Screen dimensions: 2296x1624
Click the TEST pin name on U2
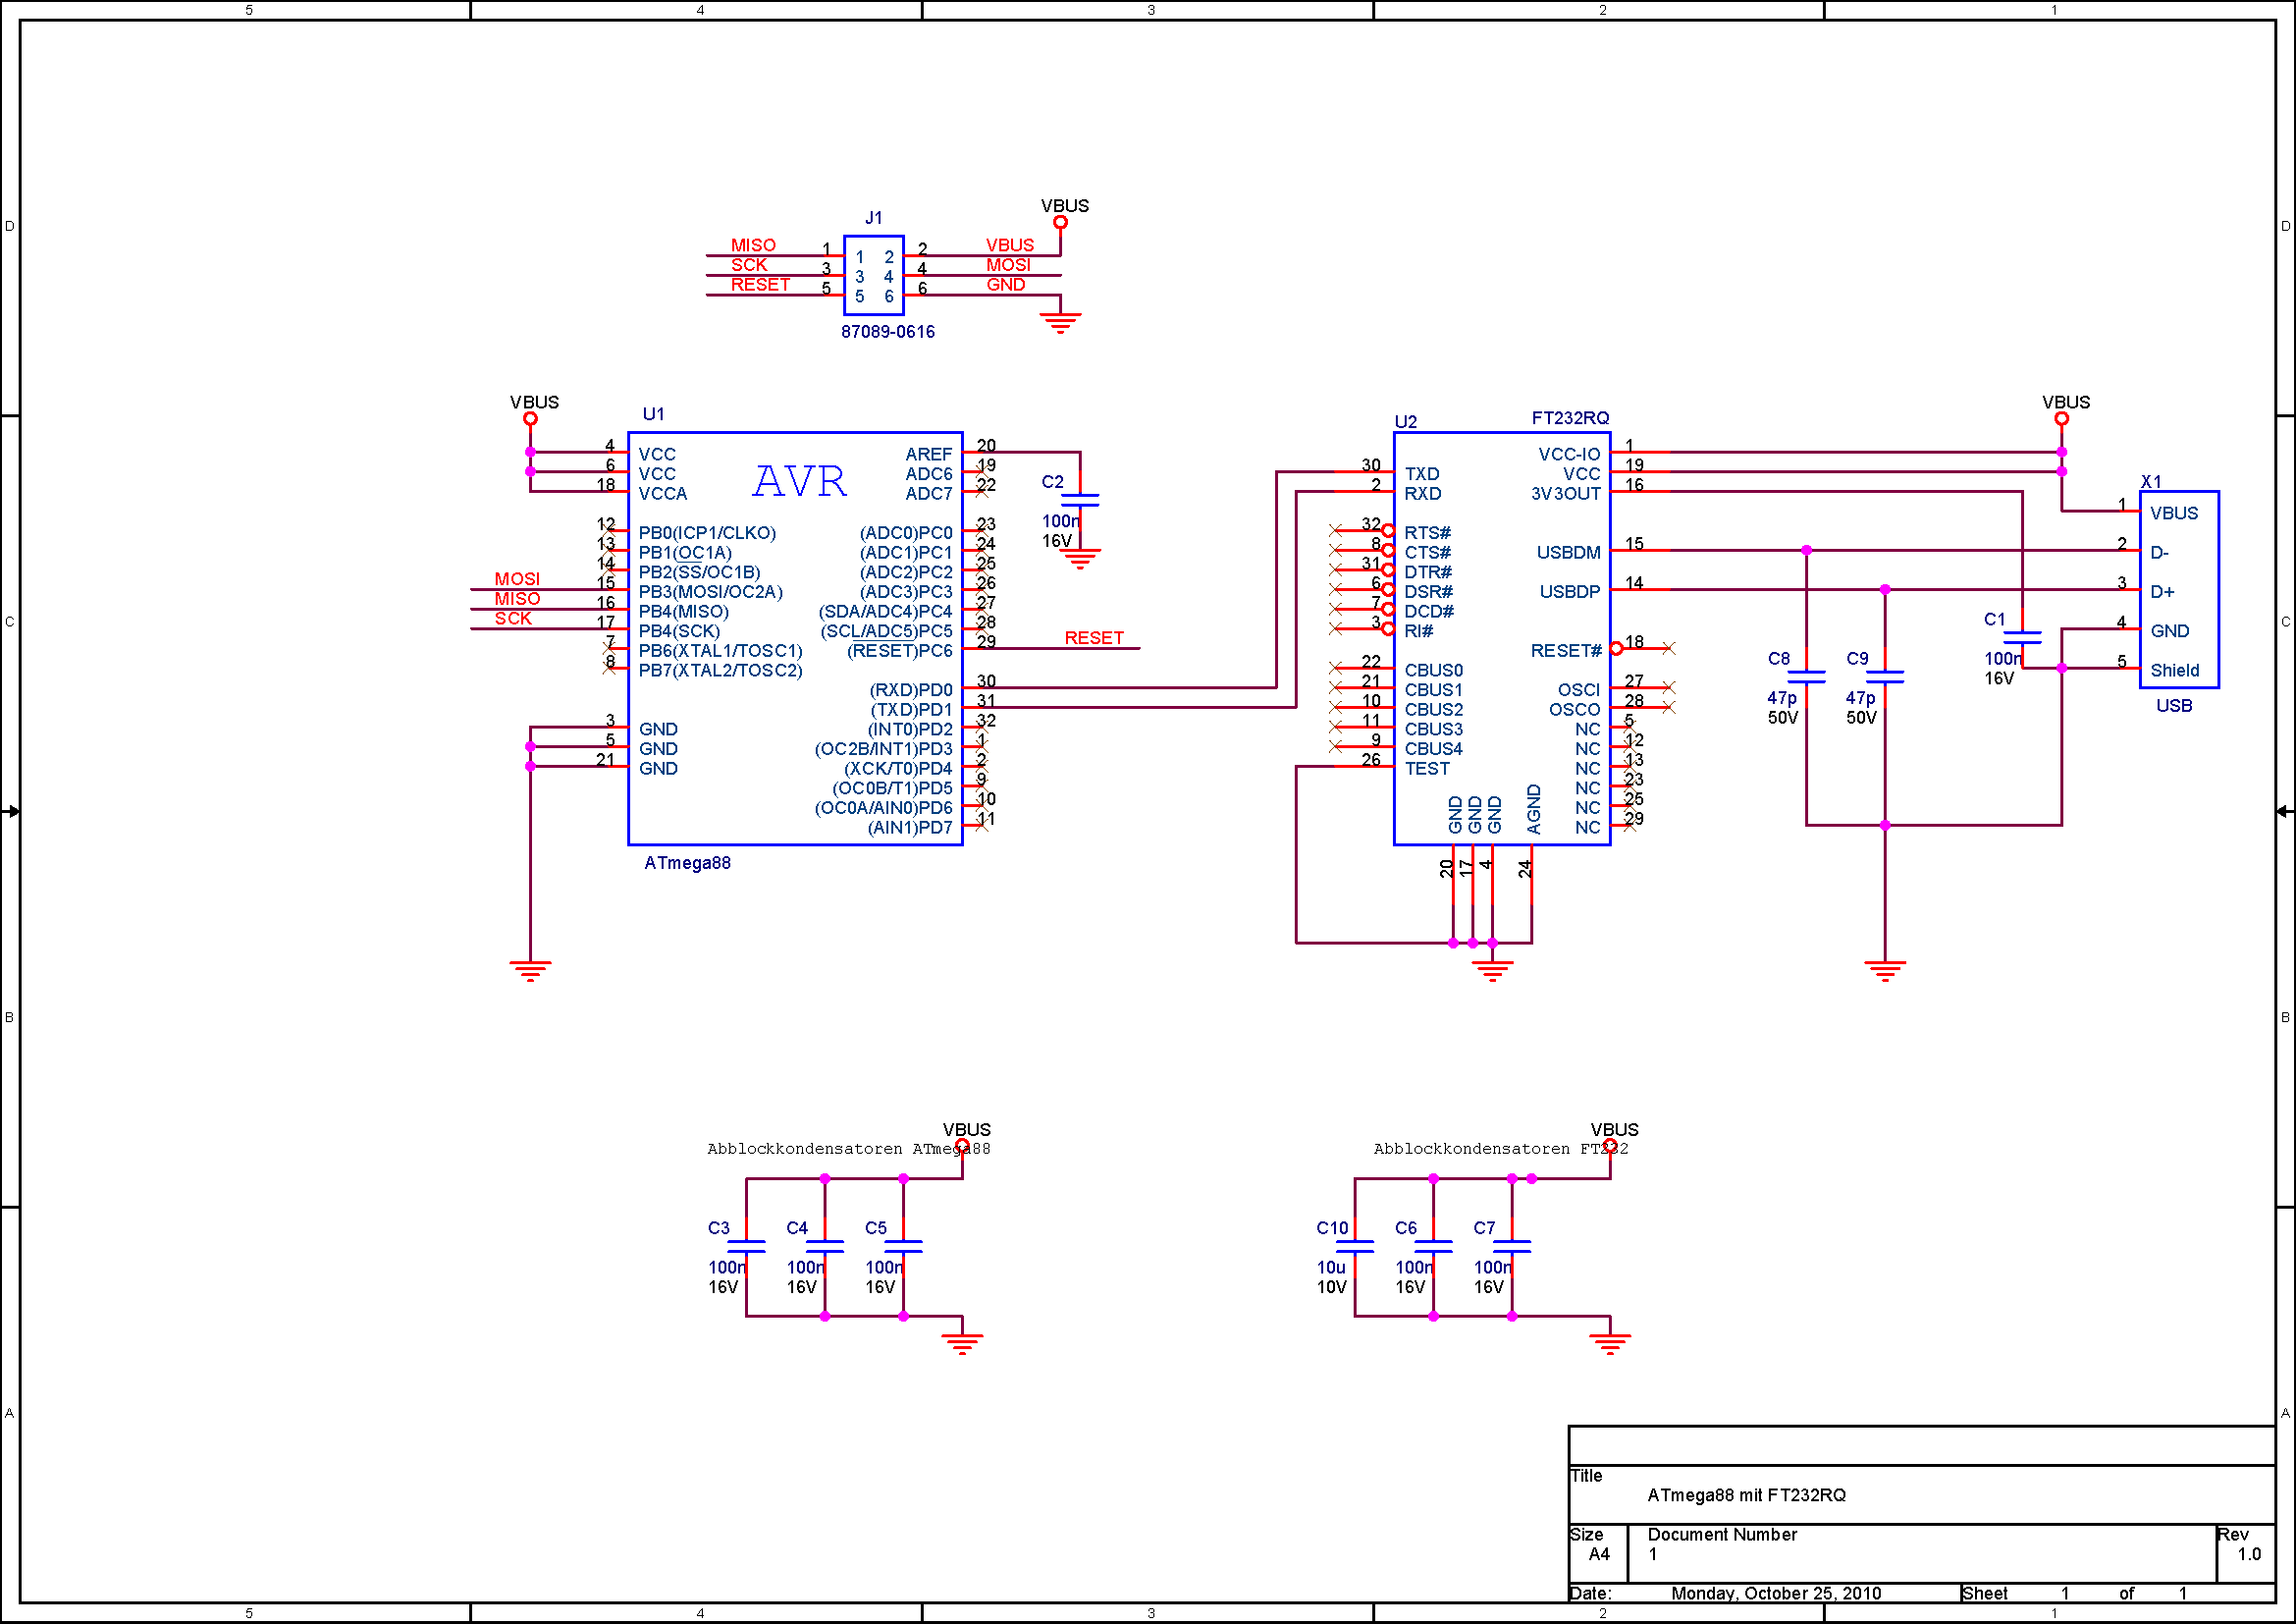tap(1427, 768)
